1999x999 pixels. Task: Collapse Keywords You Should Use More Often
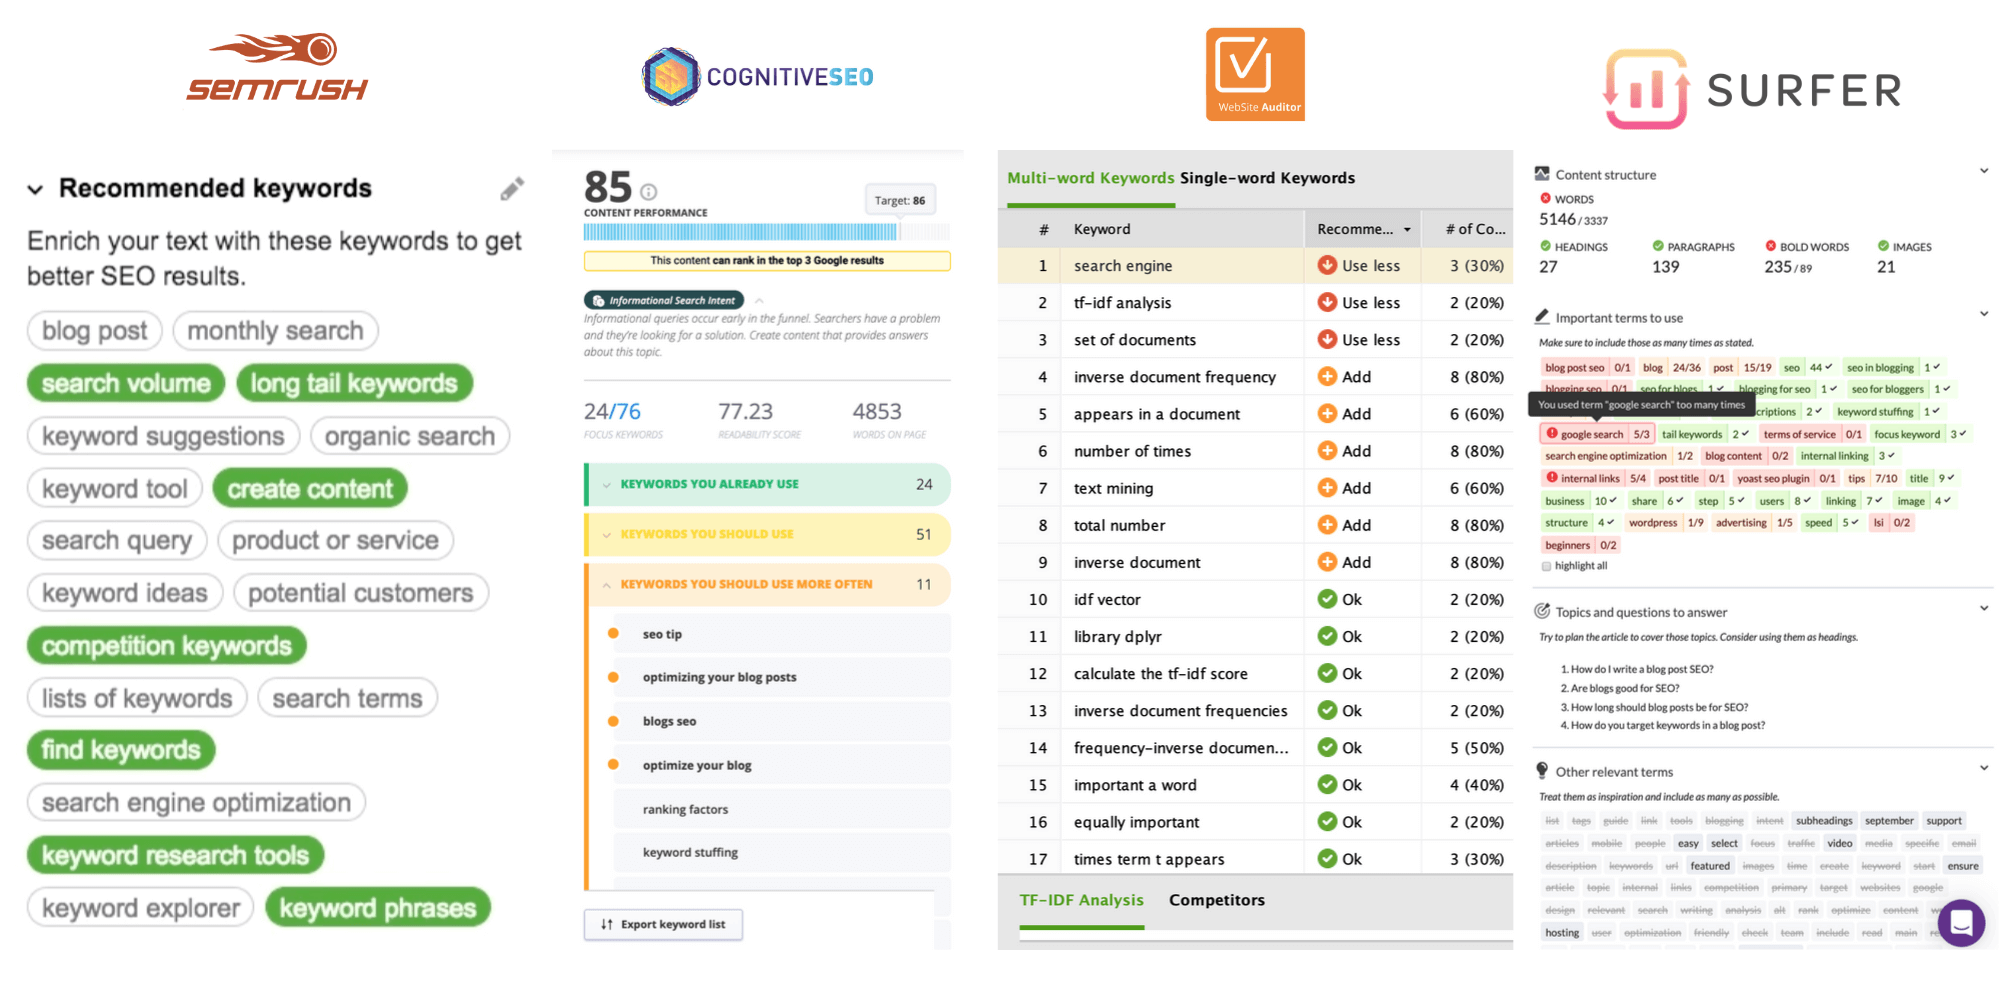click(767, 584)
